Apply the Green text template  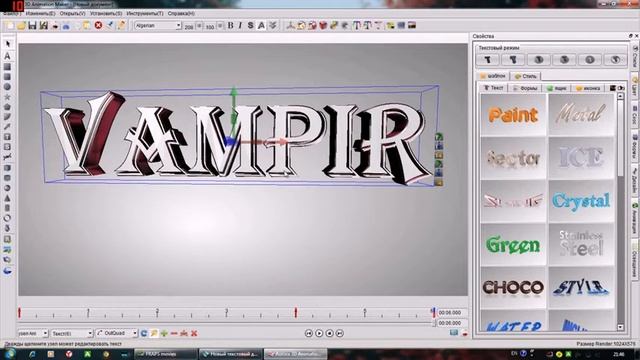click(513, 244)
